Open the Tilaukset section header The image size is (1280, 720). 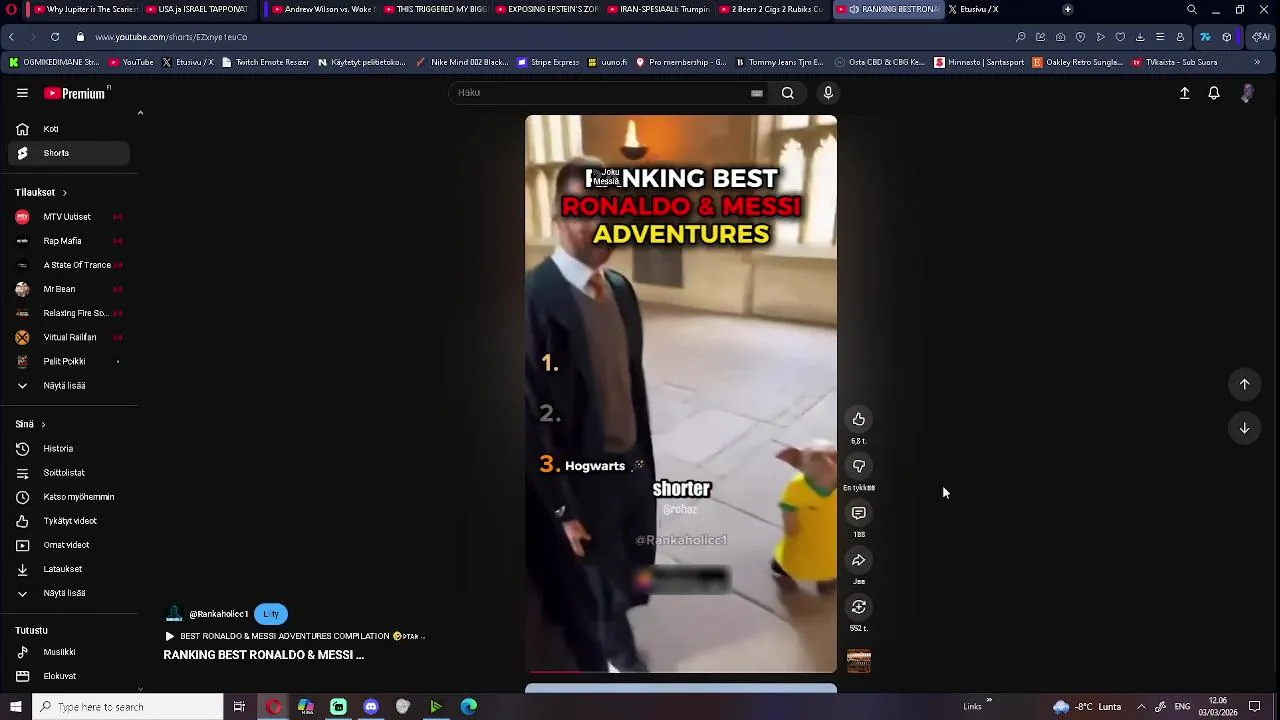(x=41, y=192)
